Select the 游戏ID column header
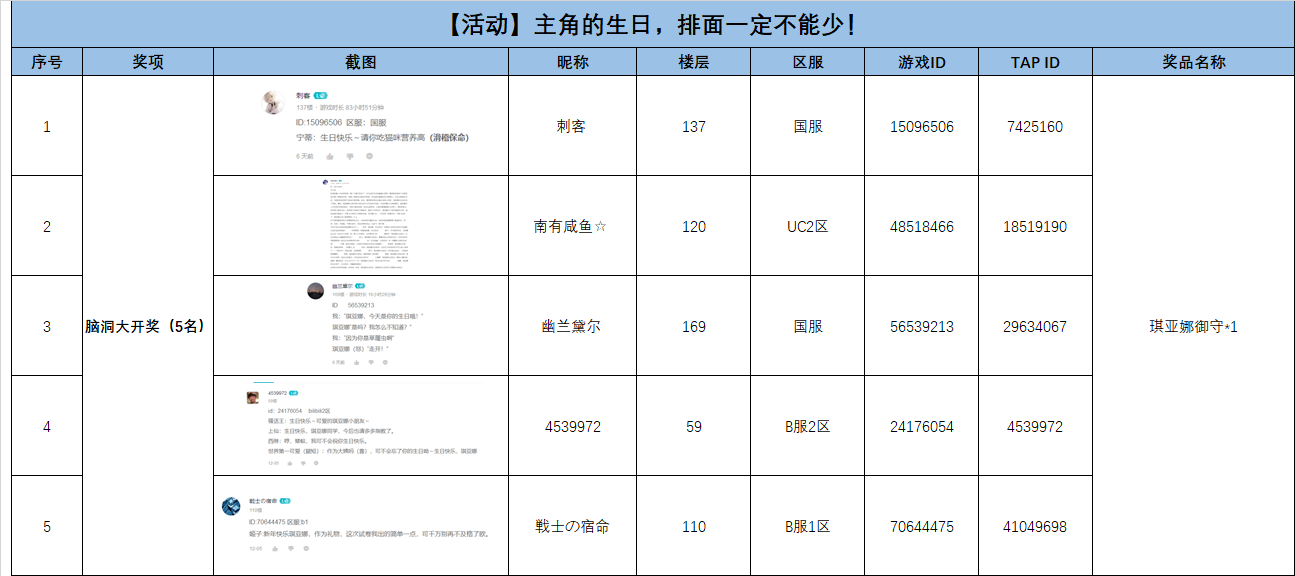Viewport: 1295px width, 576px height. point(922,62)
